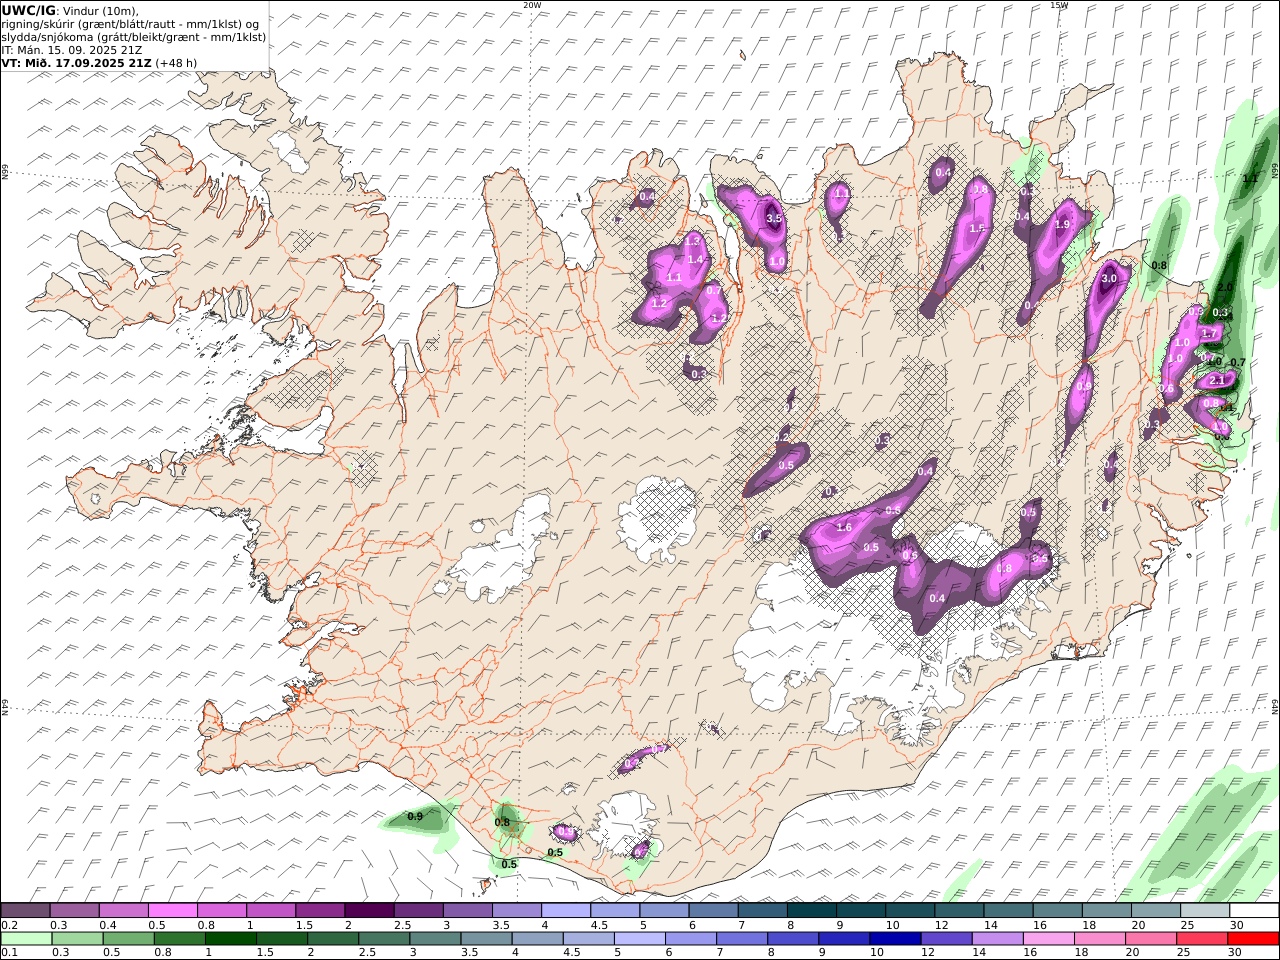
Task: Click the darkest purple swatch labelled 0.2 in legend
Action: click(25, 911)
